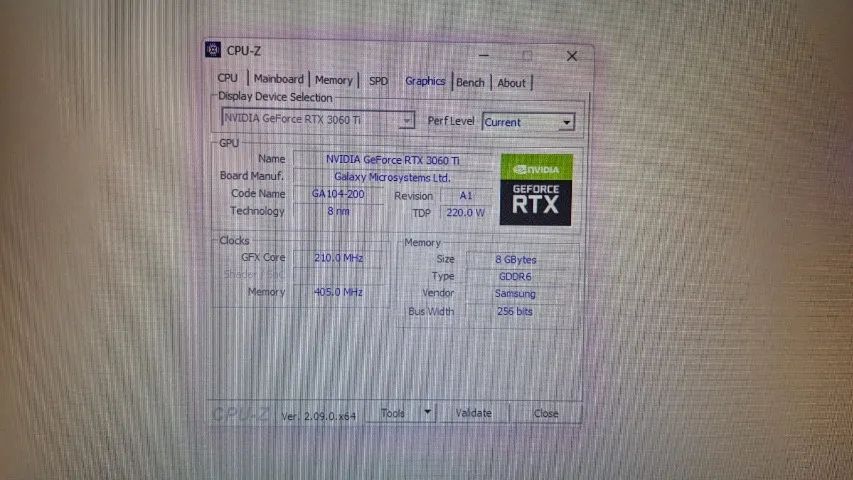Click the Validate button
This screenshot has height=480, width=853.
click(x=473, y=413)
